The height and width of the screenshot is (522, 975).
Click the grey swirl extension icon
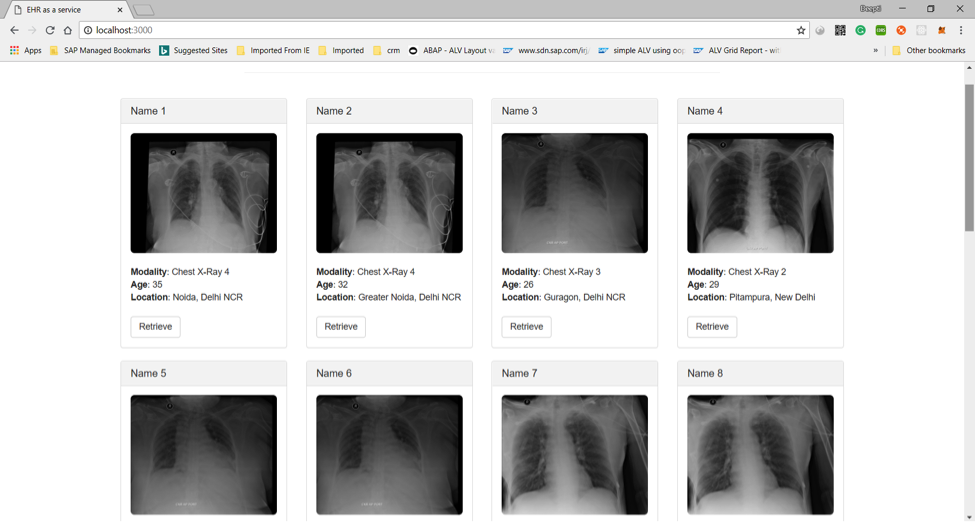pyautogui.click(x=820, y=30)
